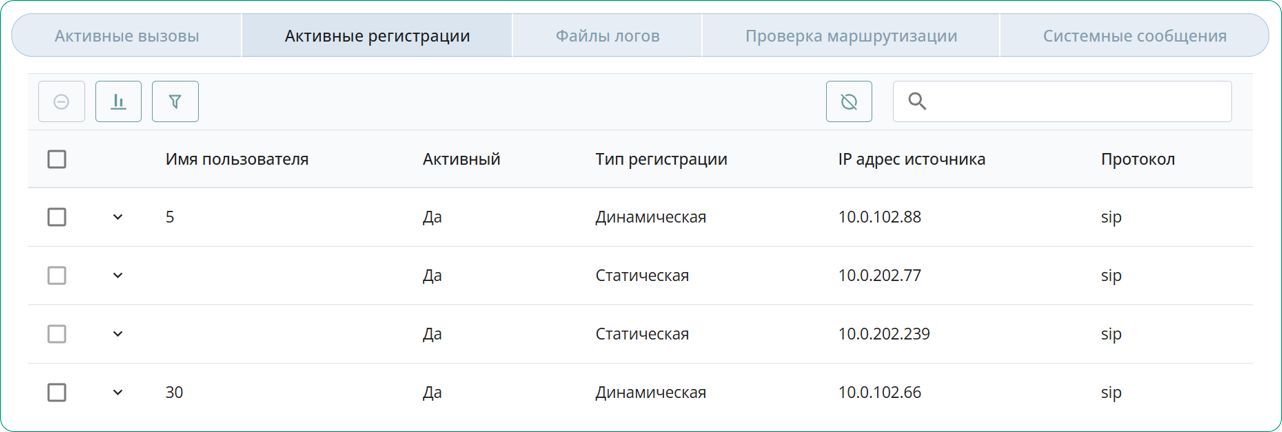Switch to the Активные вызовы tab
Screen dimensions: 1282x432
(x=127, y=36)
